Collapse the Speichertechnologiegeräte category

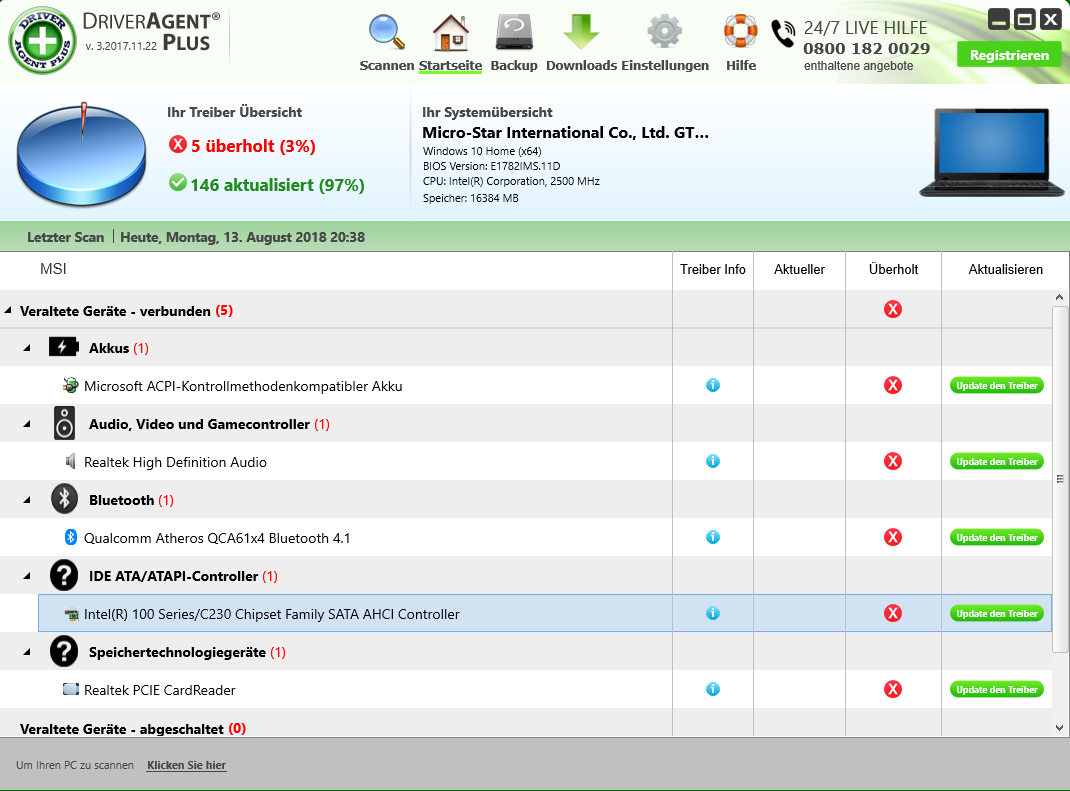pos(27,652)
